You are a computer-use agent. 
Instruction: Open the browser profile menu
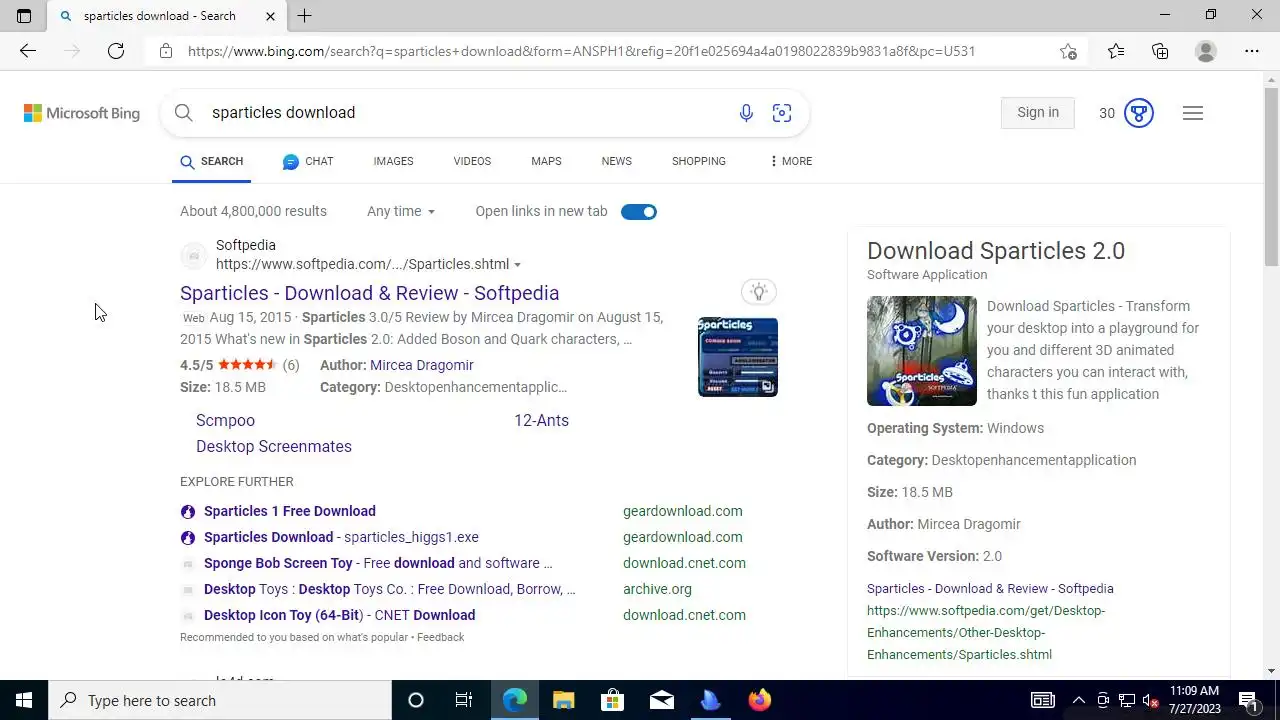click(1206, 51)
